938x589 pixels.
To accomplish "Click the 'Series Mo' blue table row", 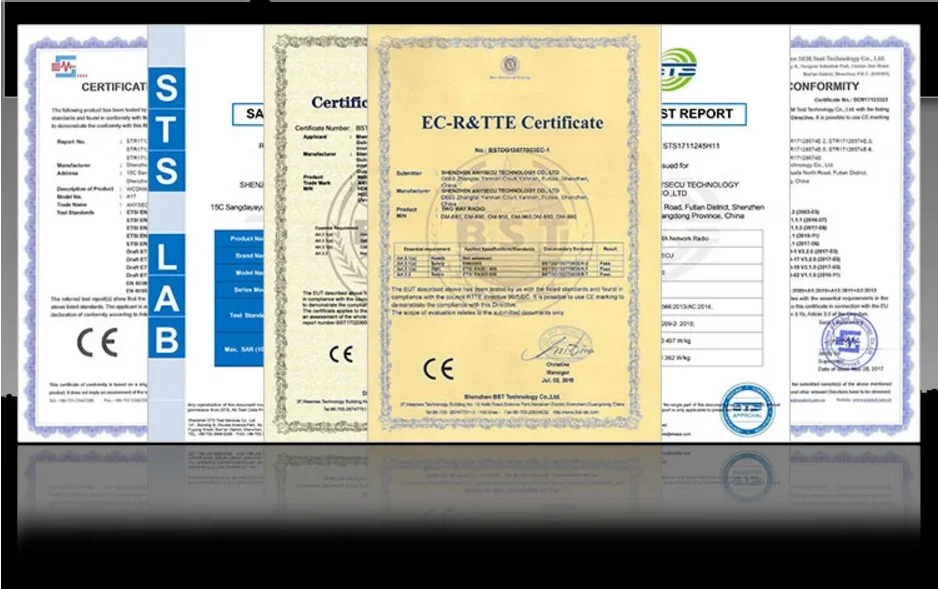I will pyautogui.click(x=239, y=290).
